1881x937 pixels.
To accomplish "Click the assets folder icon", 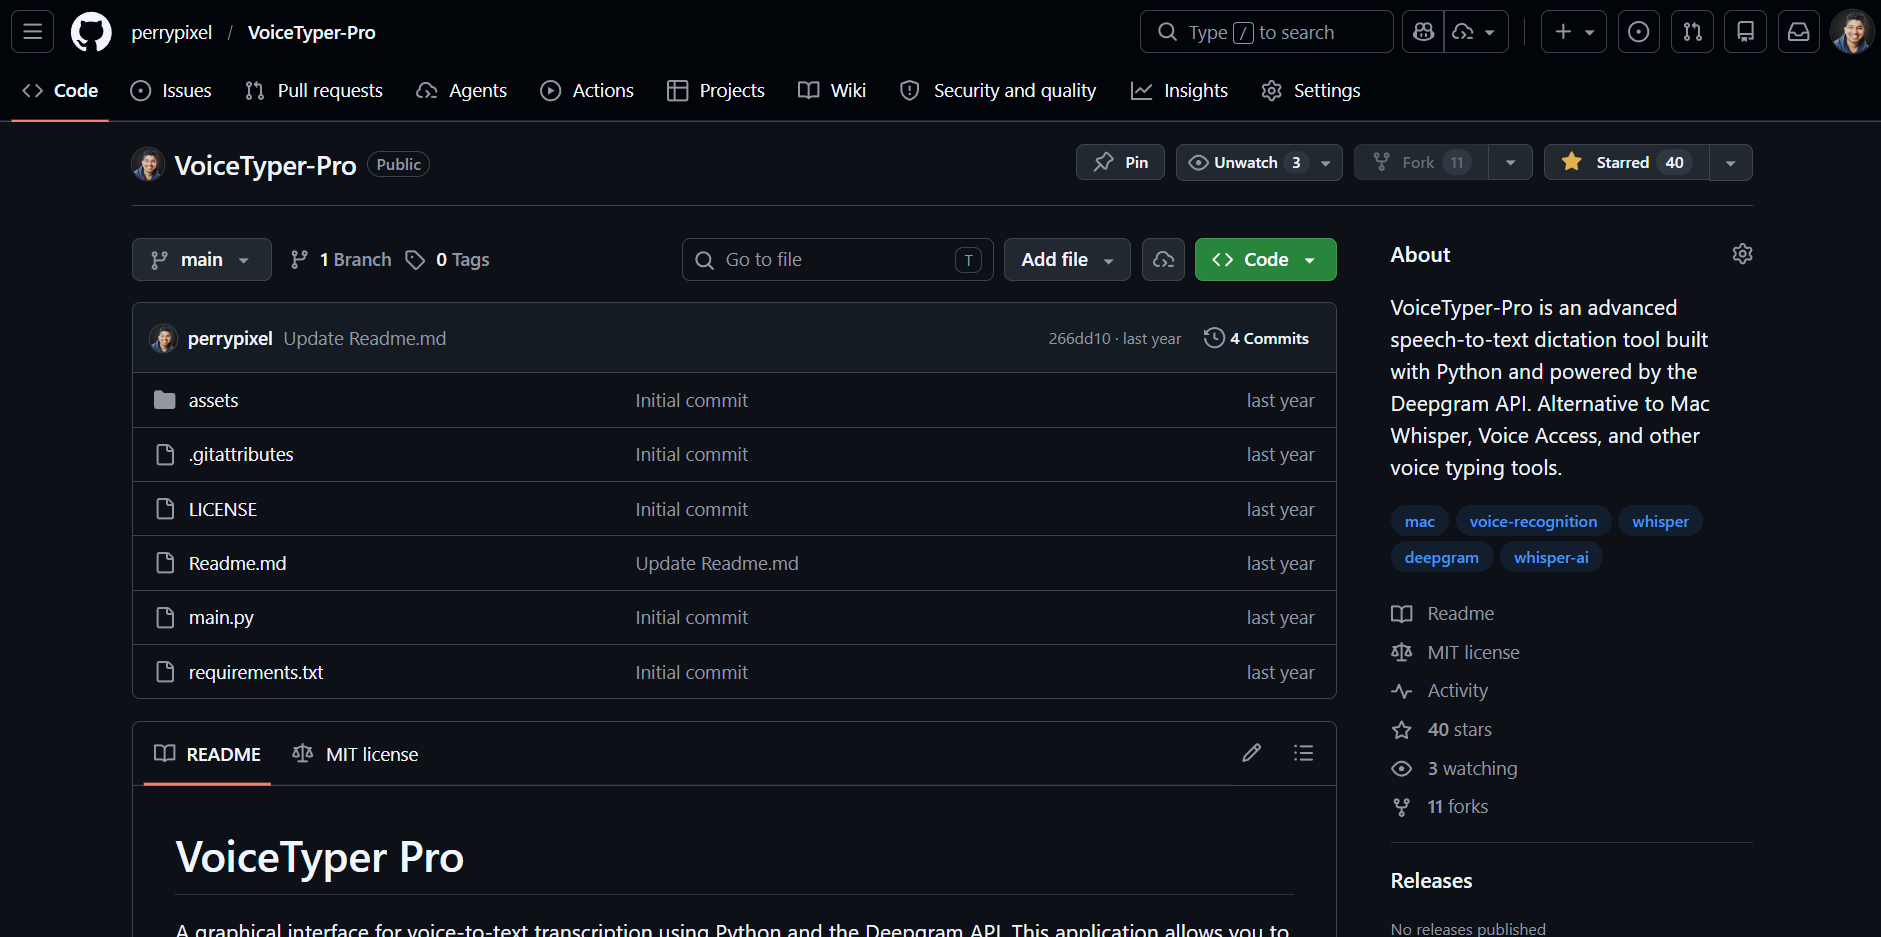I will click(165, 400).
